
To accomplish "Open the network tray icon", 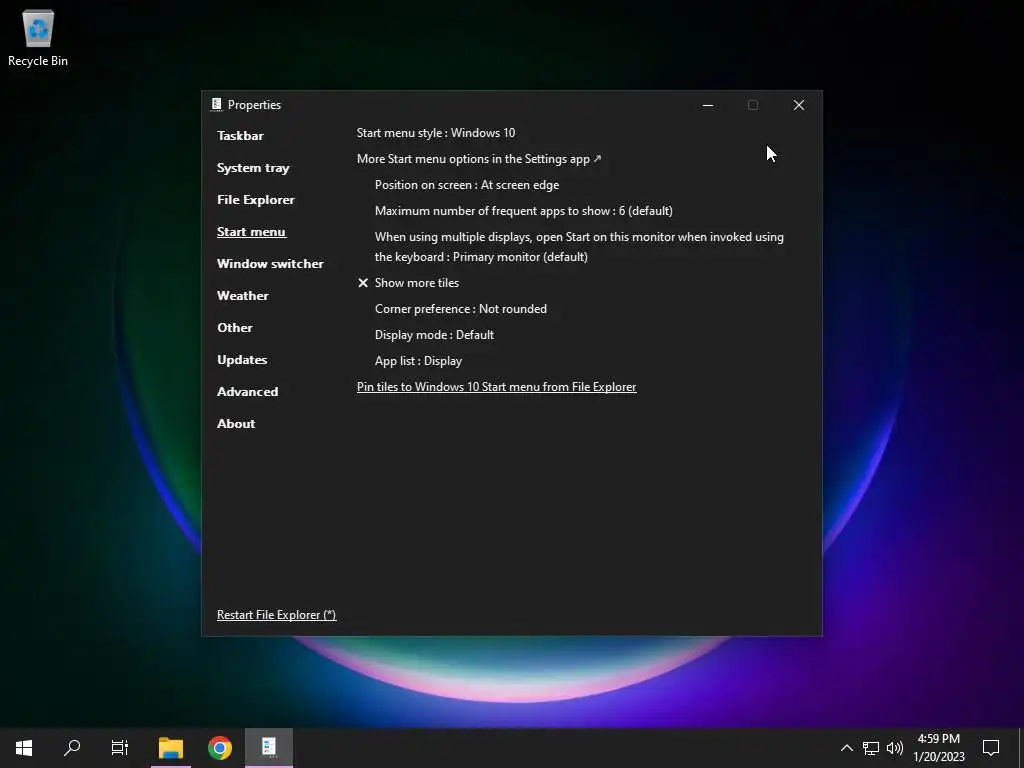I will (x=871, y=748).
